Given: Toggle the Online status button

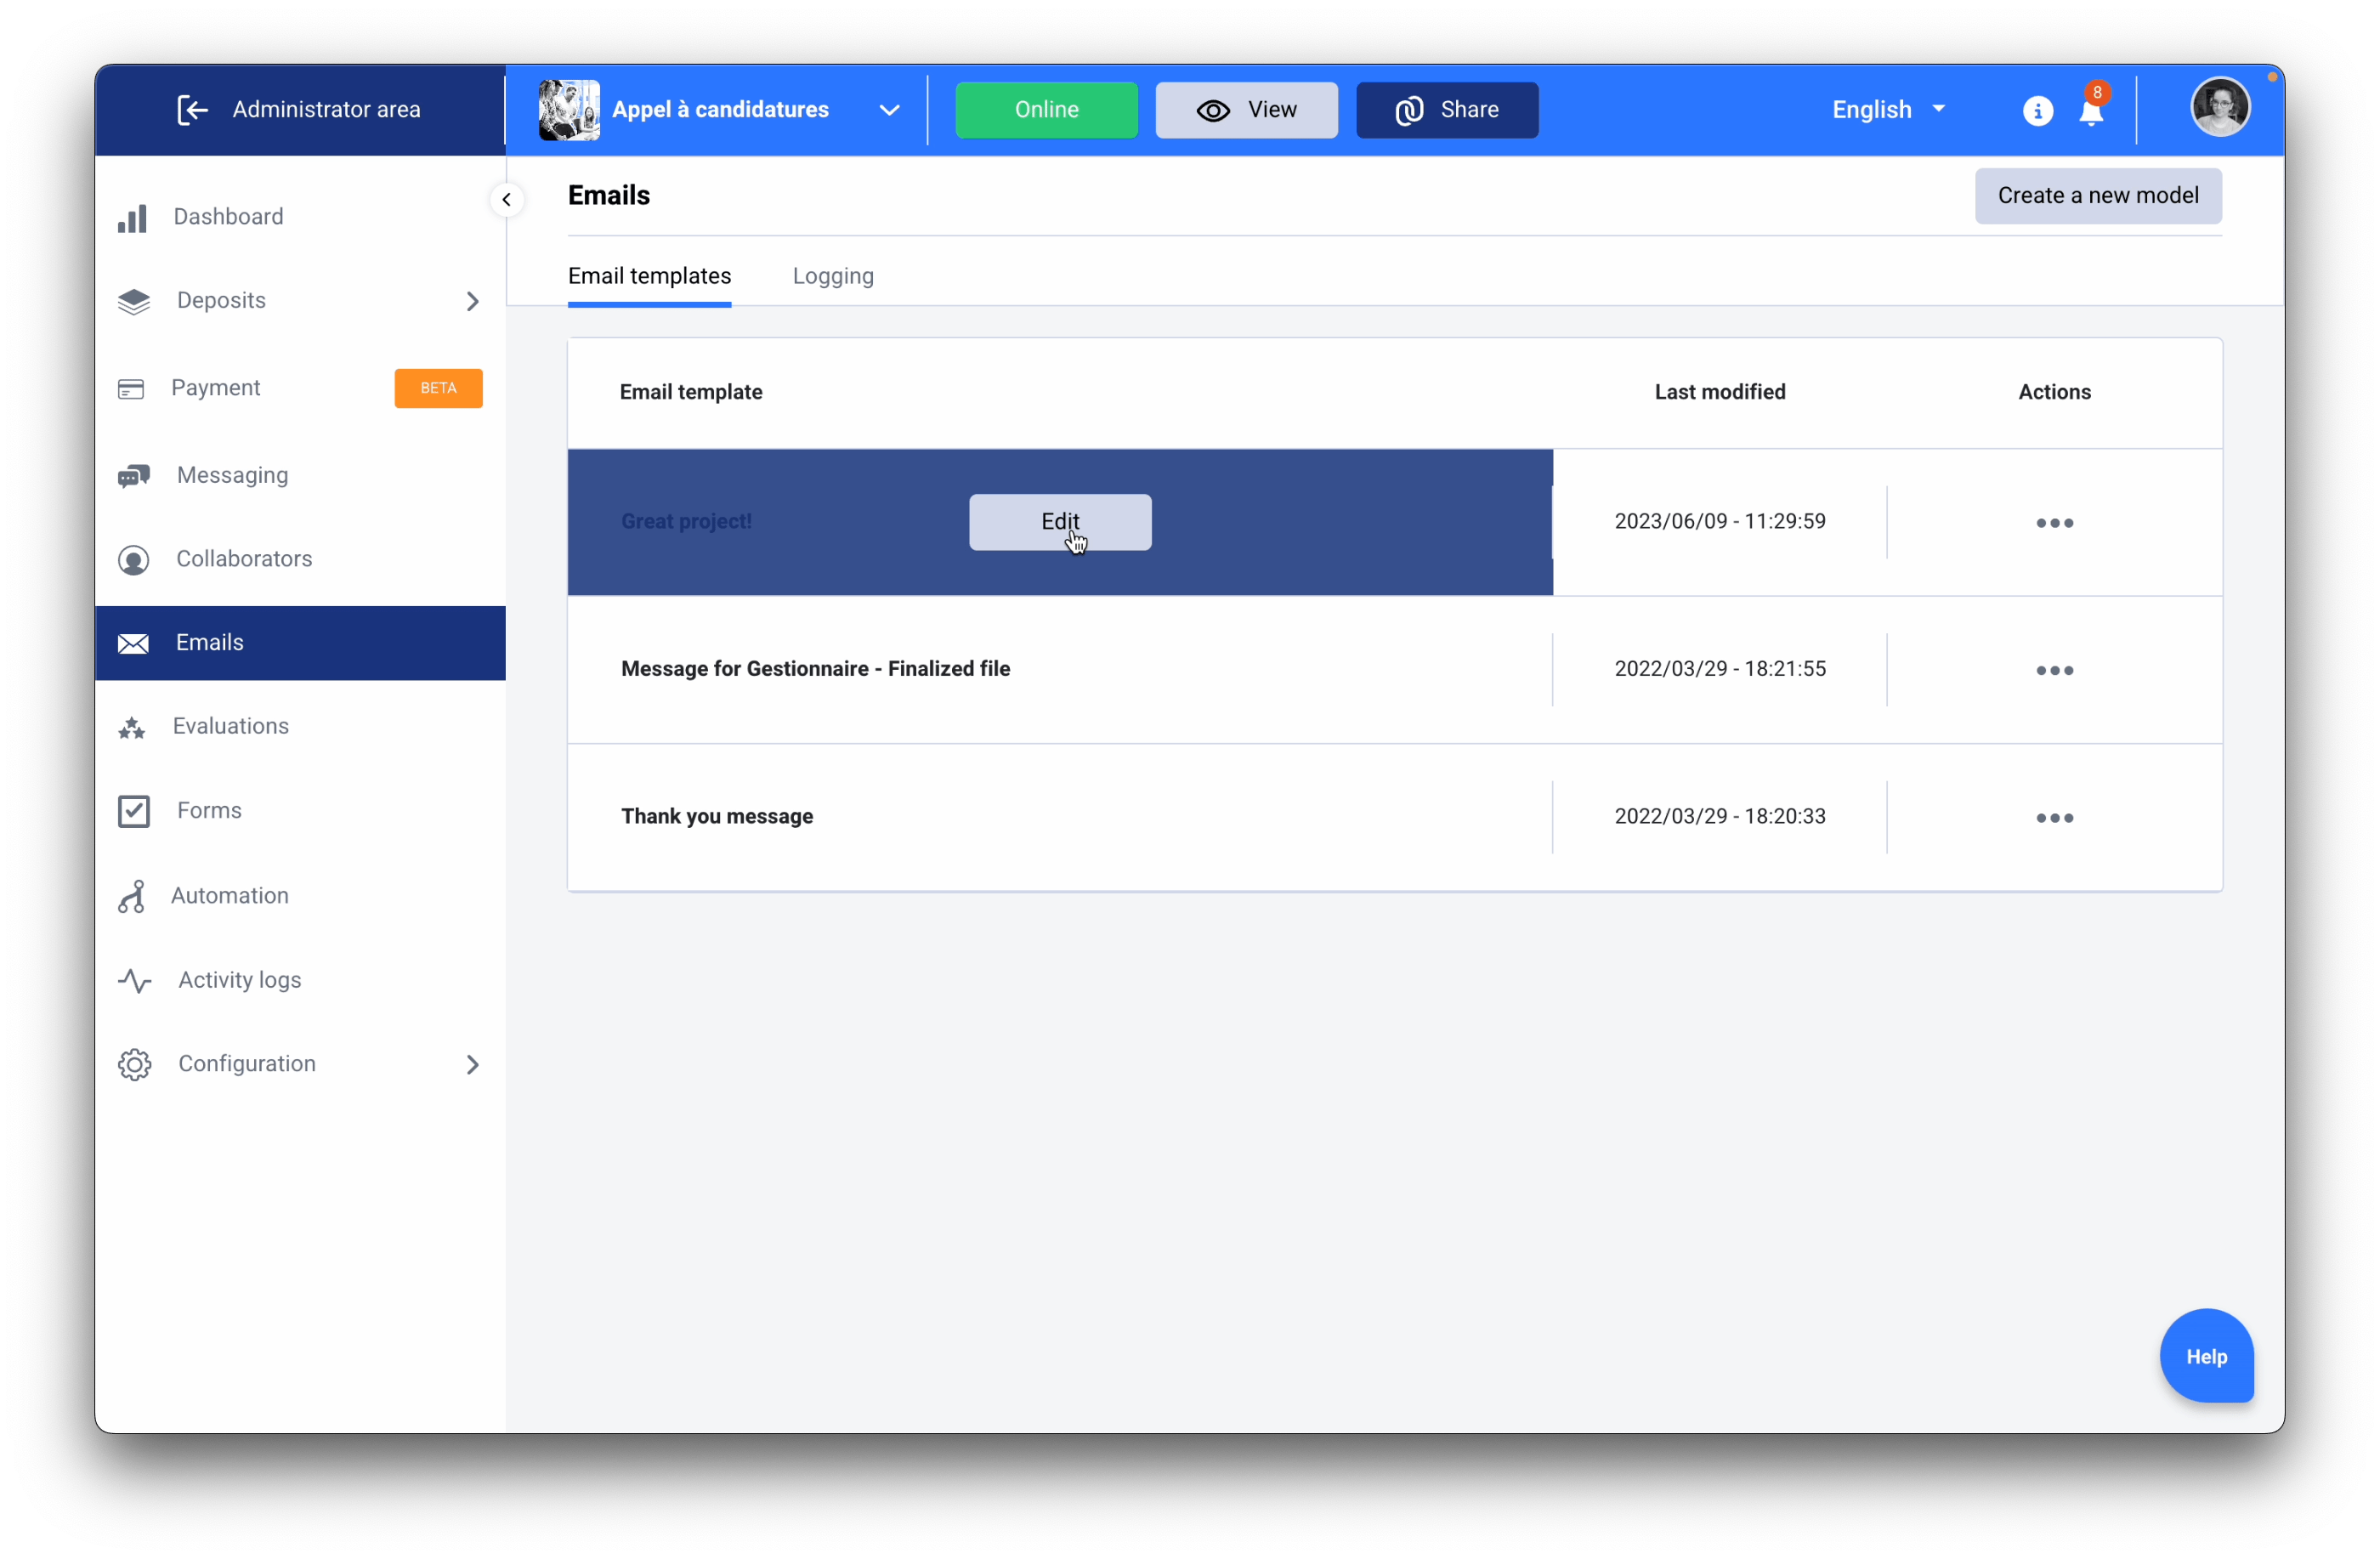Looking at the screenshot, I should click(1046, 110).
